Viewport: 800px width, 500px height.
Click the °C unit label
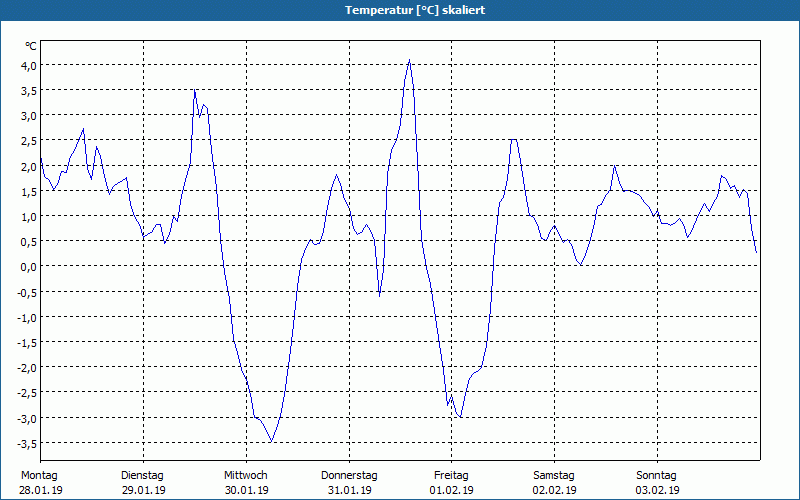click(31, 46)
